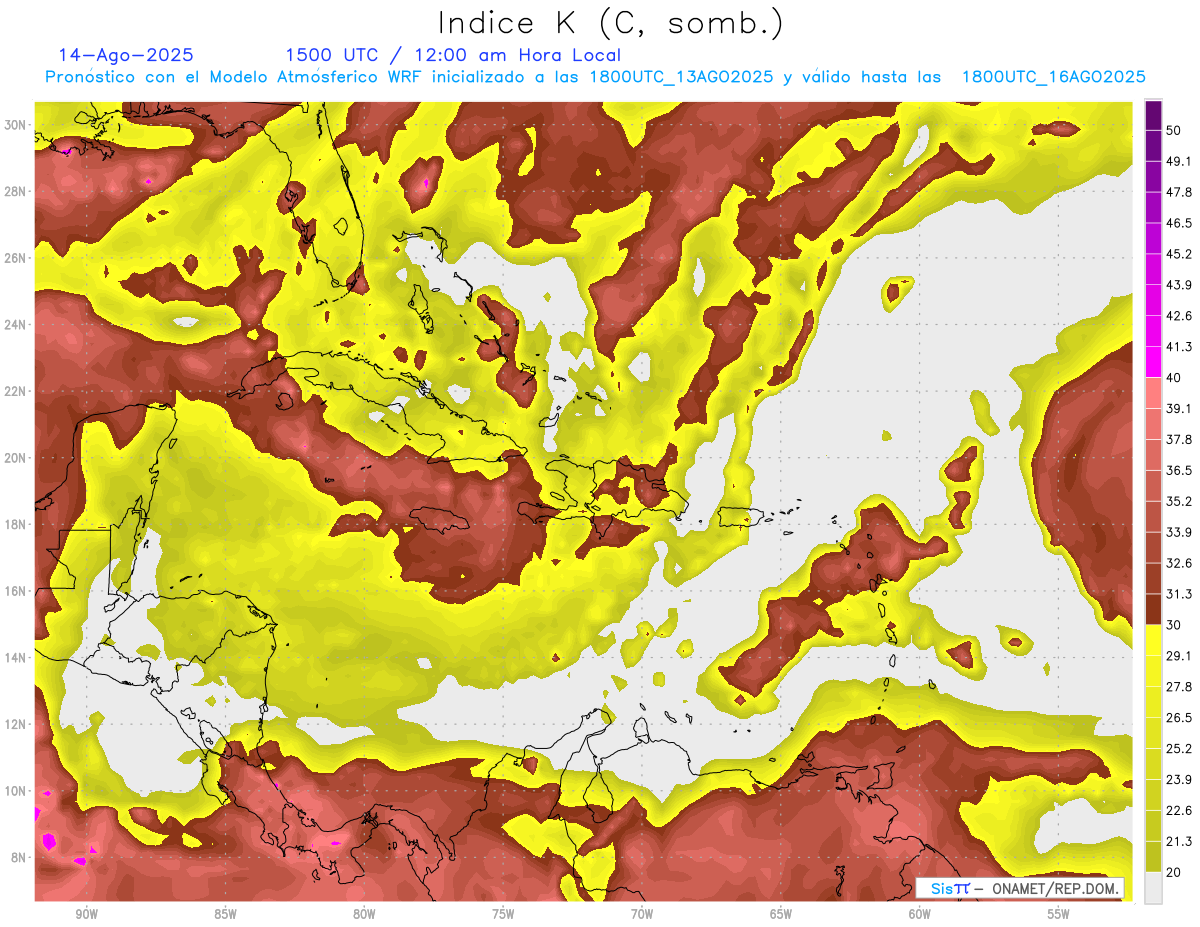
Task: Click the colorbar value 37.8
Action: click(x=1178, y=439)
